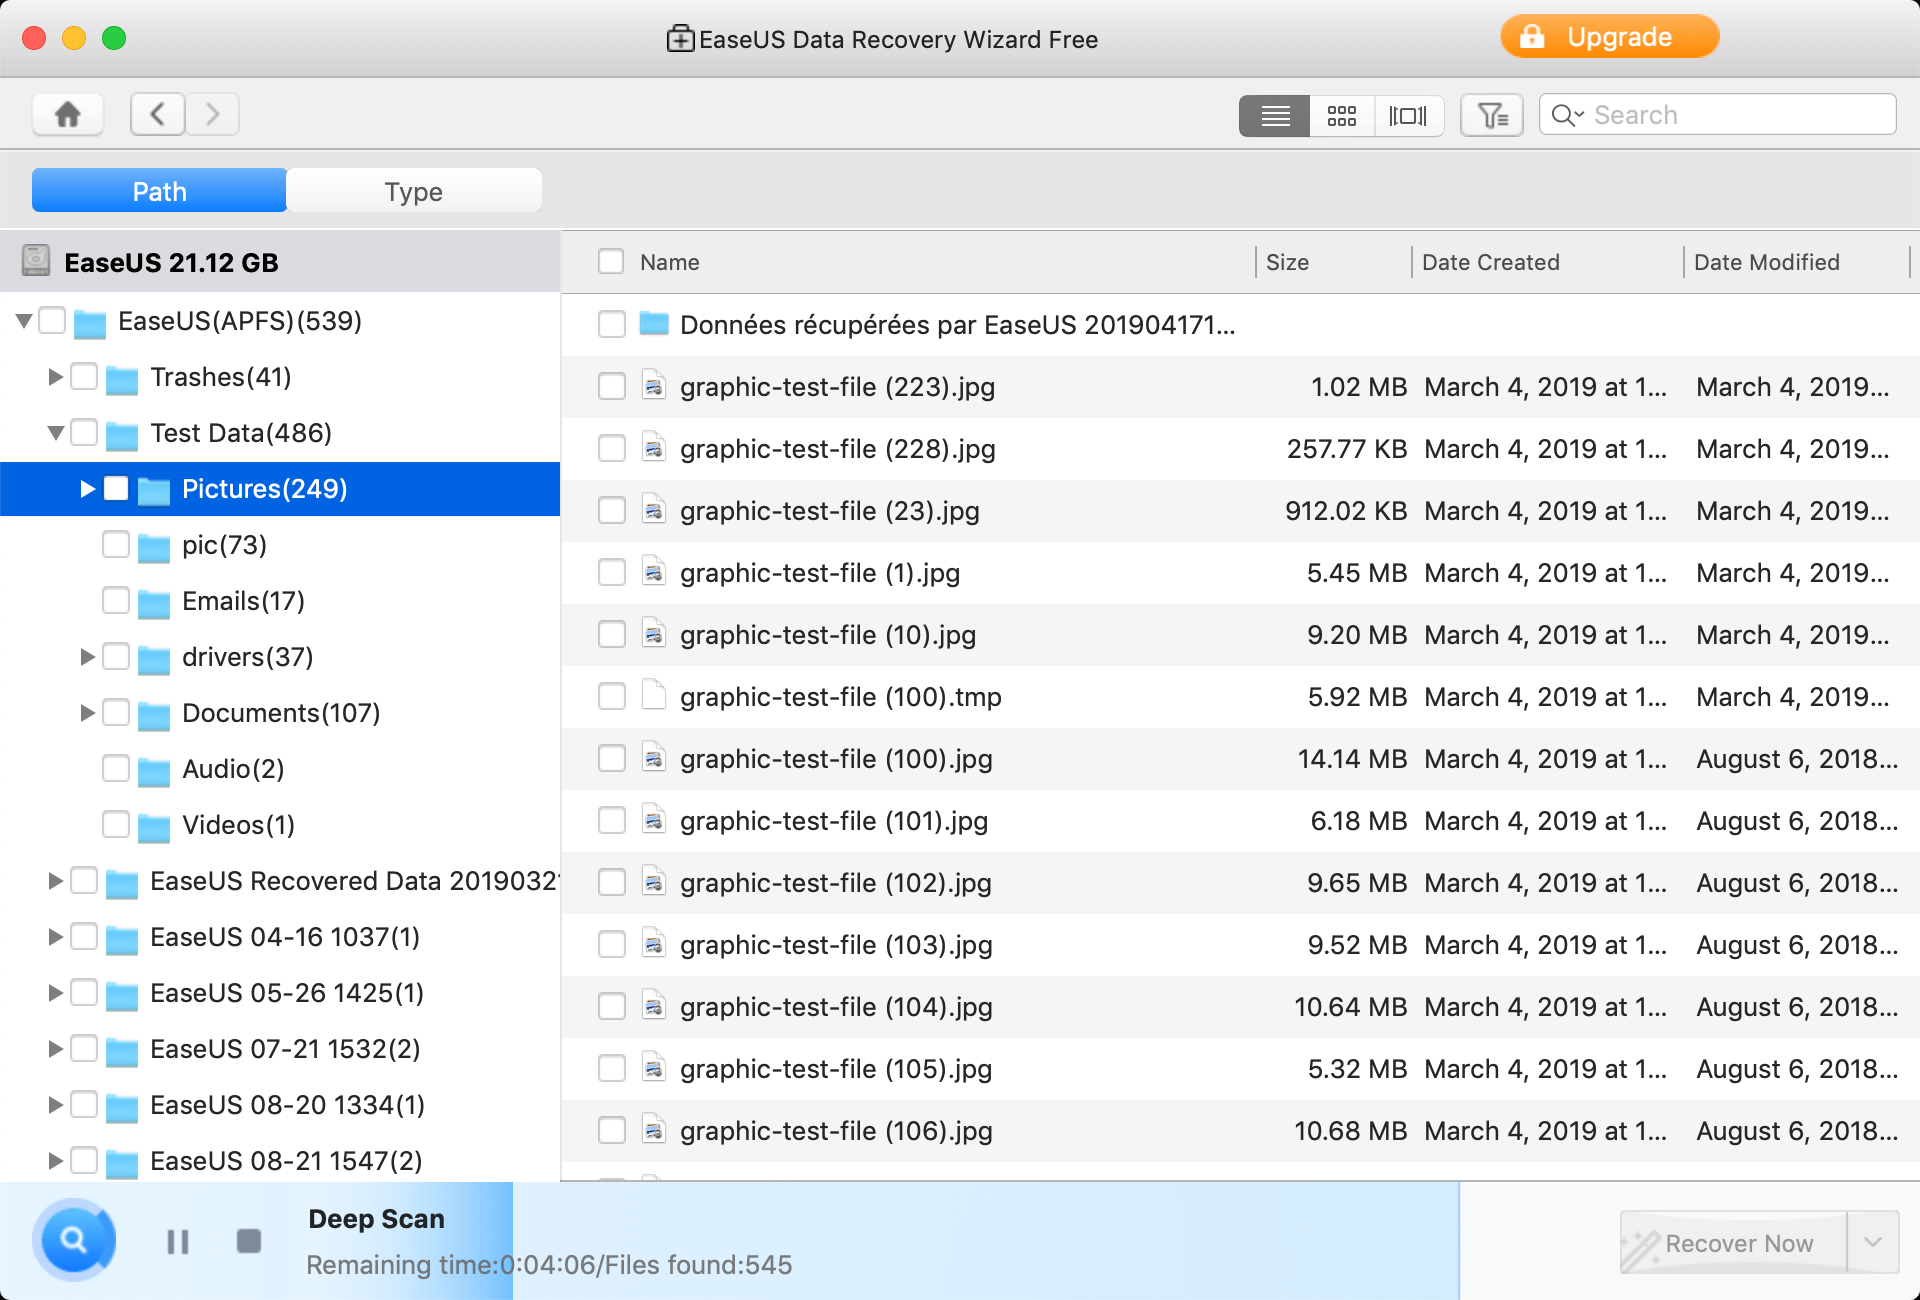The width and height of the screenshot is (1920, 1300).
Task: Click the Upgrade button
Action: pyautogui.click(x=1609, y=37)
